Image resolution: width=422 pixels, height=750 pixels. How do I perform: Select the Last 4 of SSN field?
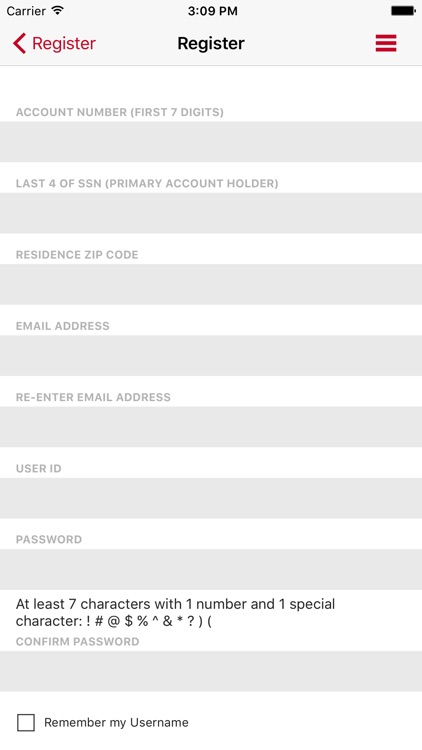(x=211, y=213)
